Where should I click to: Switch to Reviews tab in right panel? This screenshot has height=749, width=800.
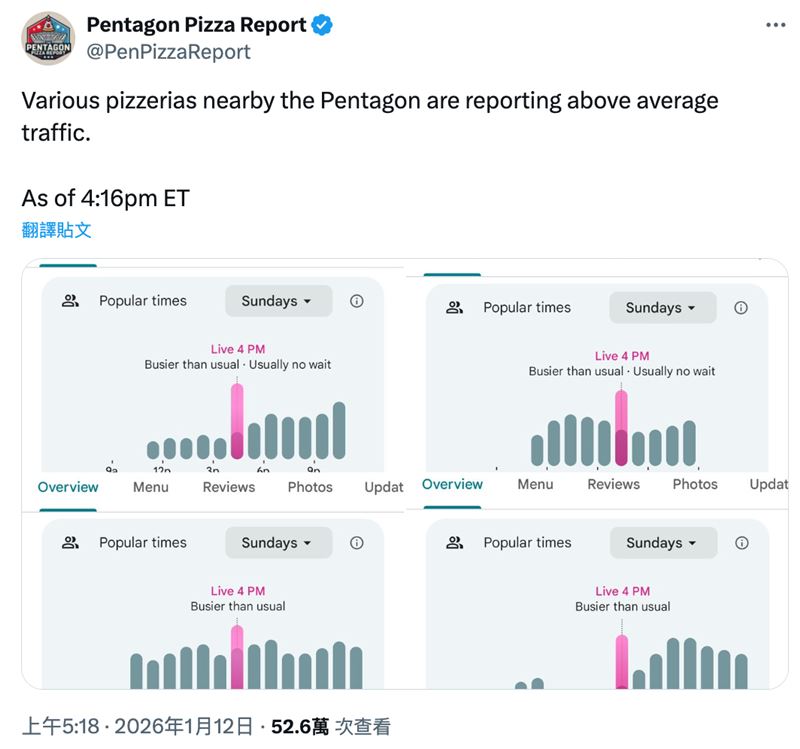613,484
